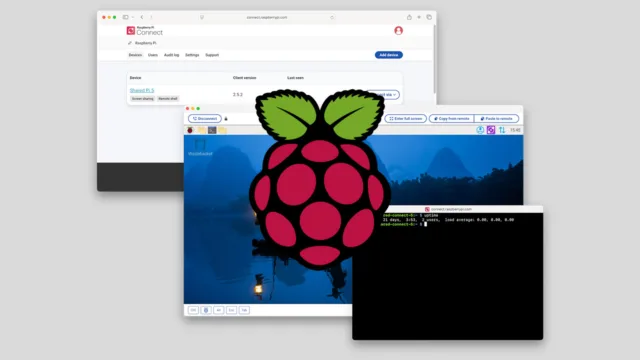Toggle the meta key button next to Ctrl
640x360 pixels.
(206, 310)
